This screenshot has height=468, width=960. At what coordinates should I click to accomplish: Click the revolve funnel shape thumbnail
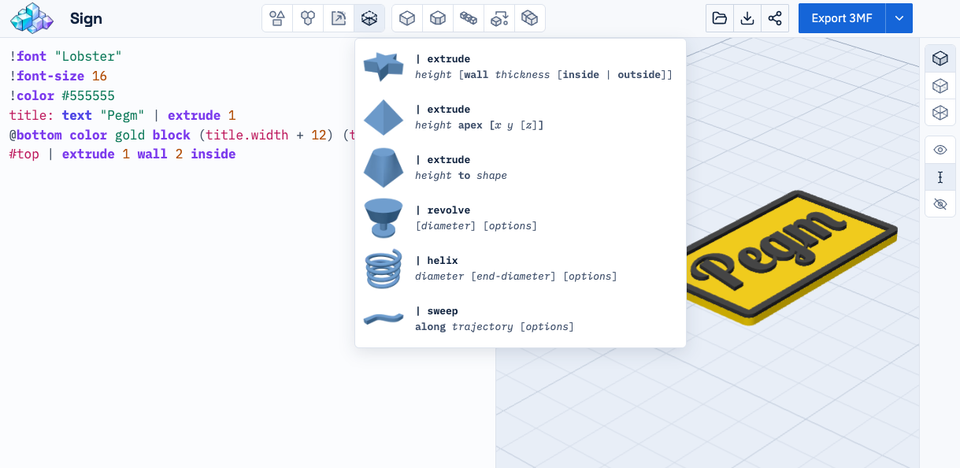(x=383, y=218)
